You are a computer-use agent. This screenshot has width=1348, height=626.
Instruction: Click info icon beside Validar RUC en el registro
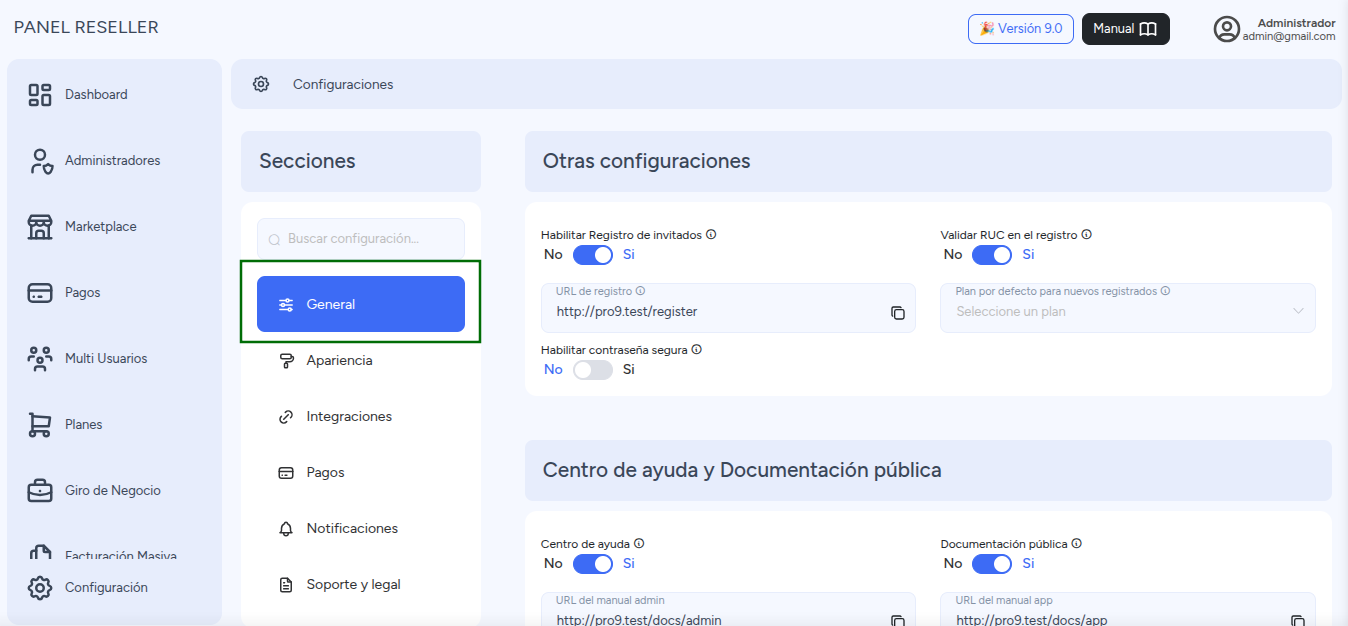[x=1086, y=235]
